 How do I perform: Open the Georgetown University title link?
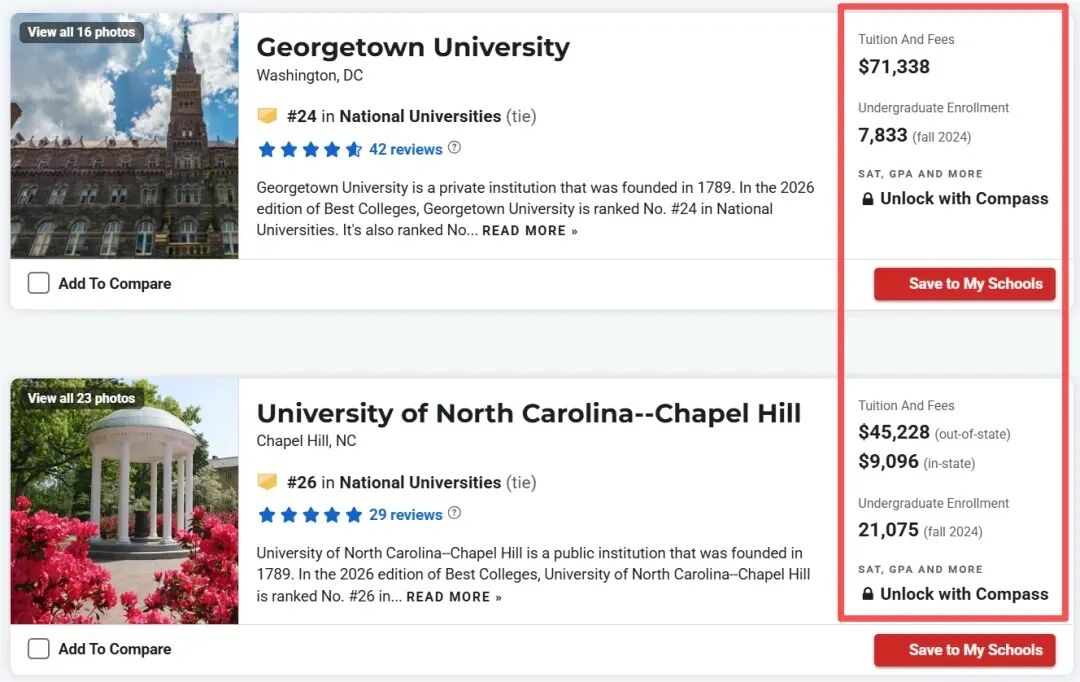tap(413, 47)
